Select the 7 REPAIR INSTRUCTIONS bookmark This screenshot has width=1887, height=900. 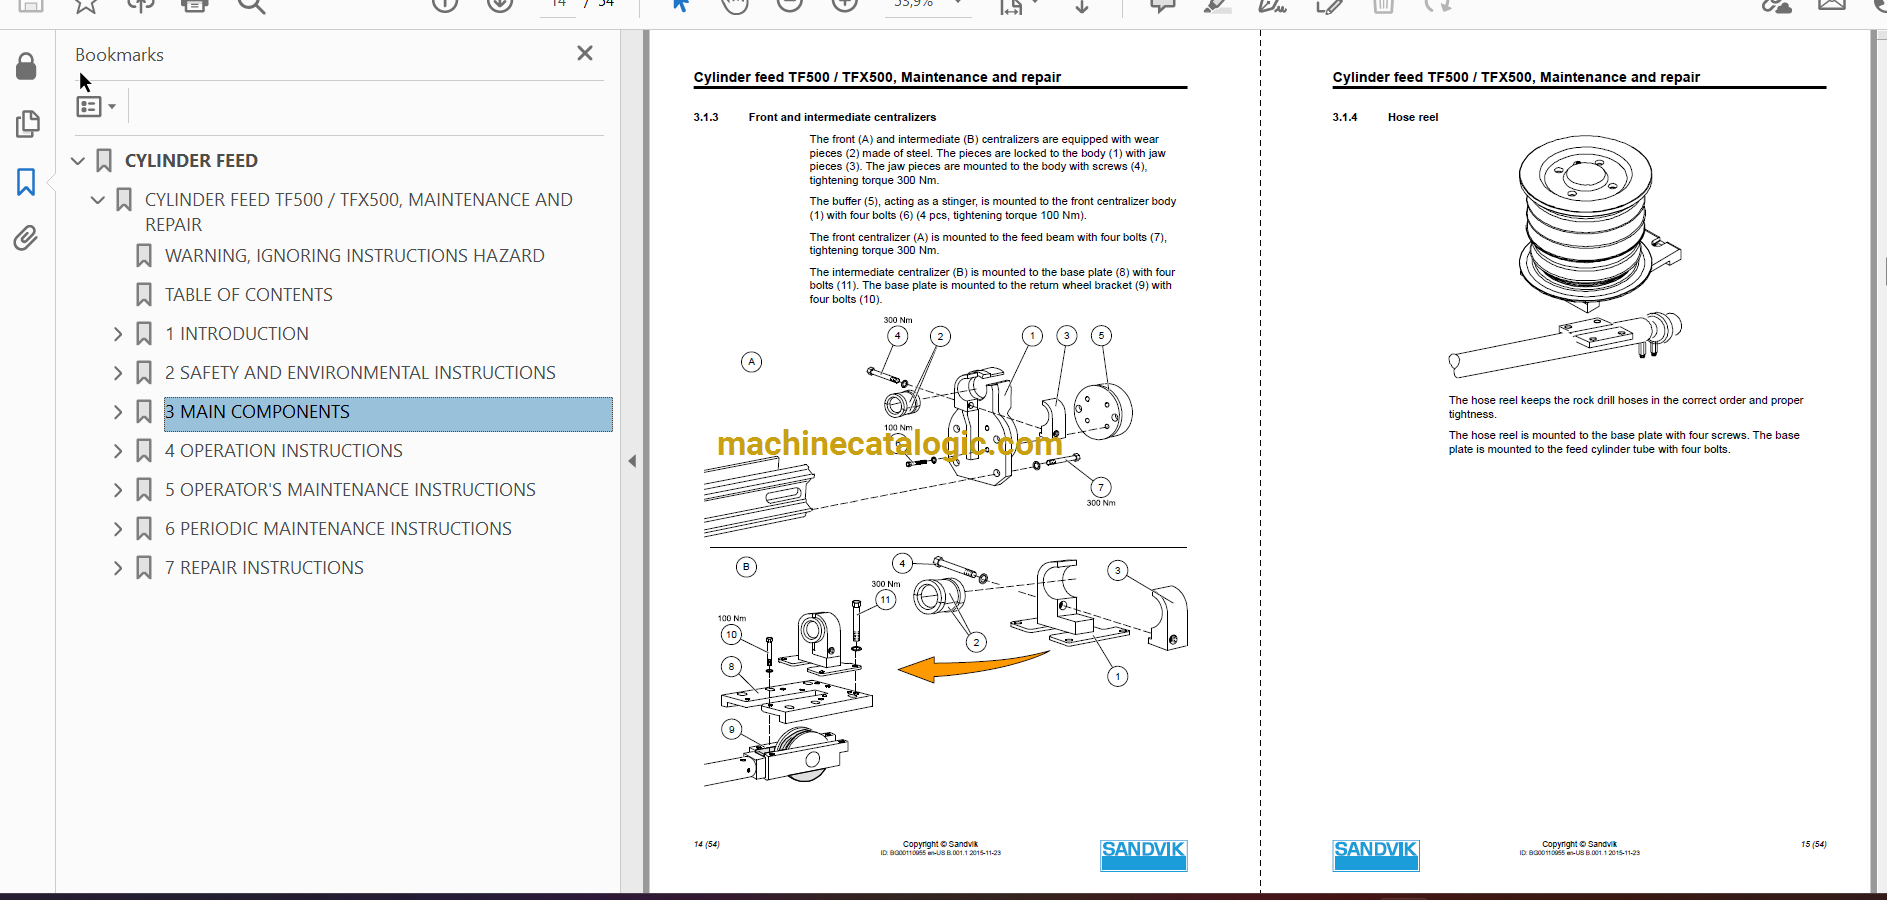264,568
